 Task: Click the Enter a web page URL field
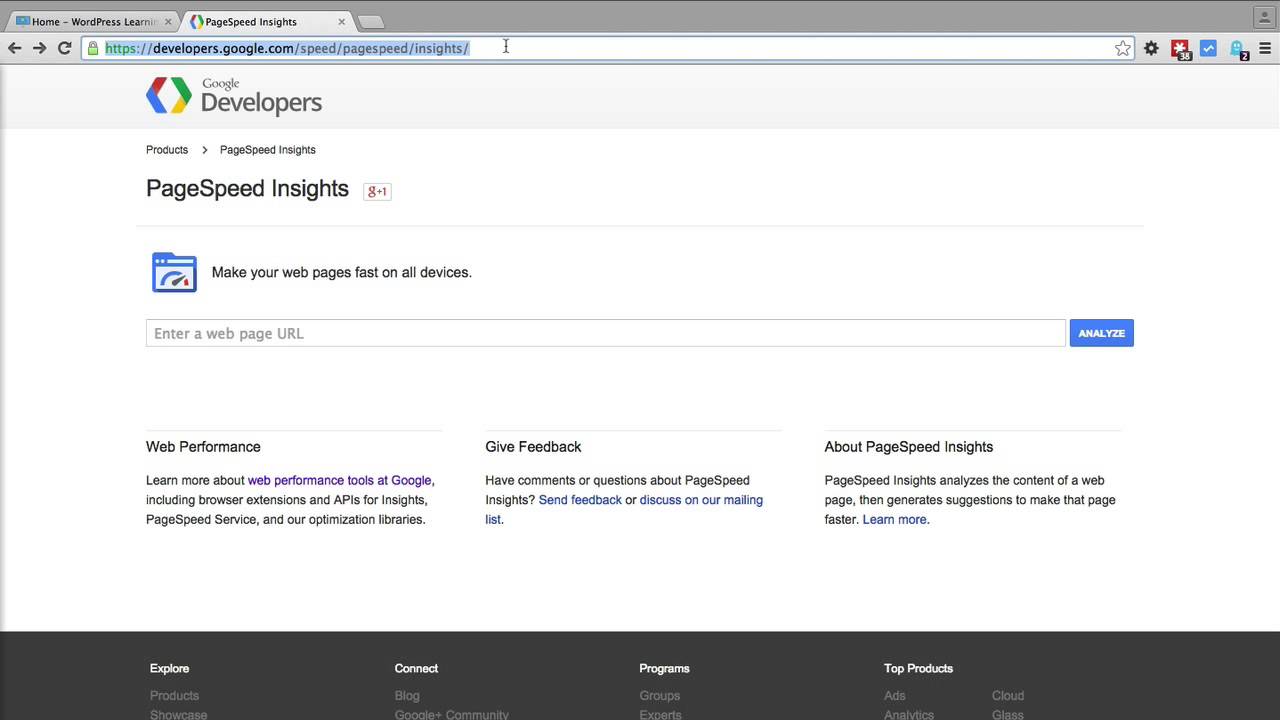[605, 333]
